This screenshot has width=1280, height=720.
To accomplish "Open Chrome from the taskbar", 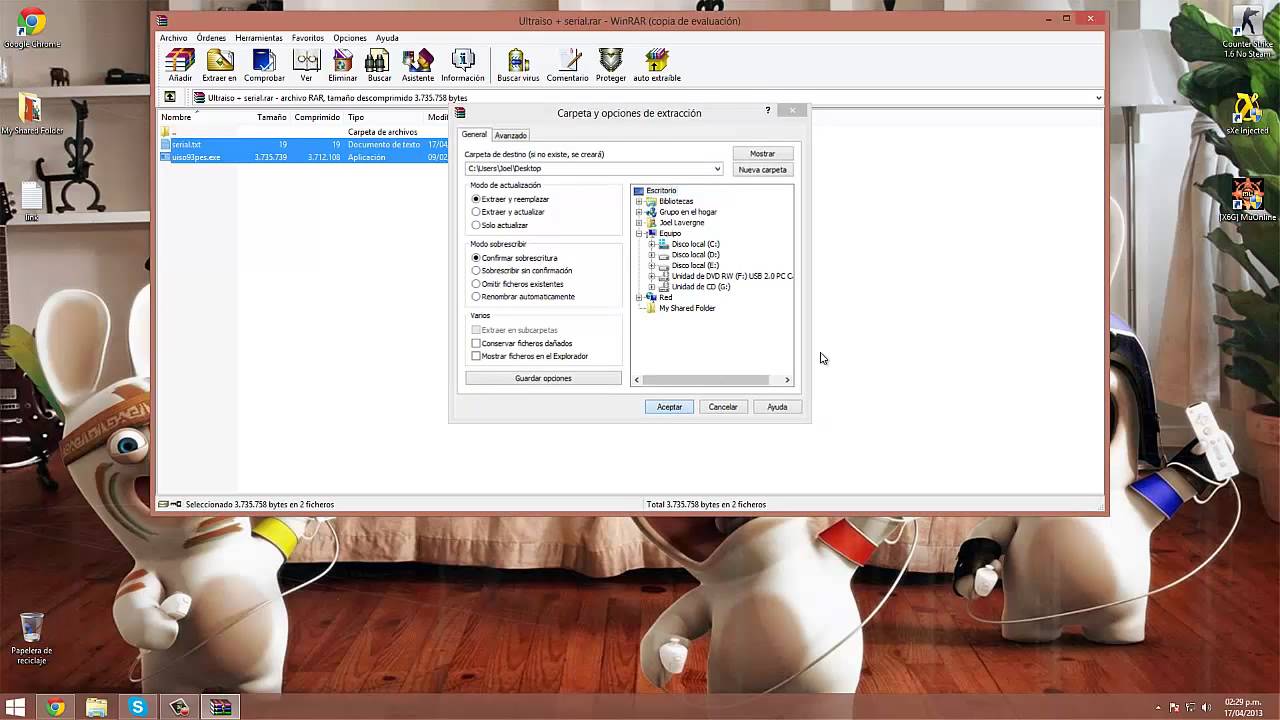I will point(56,707).
